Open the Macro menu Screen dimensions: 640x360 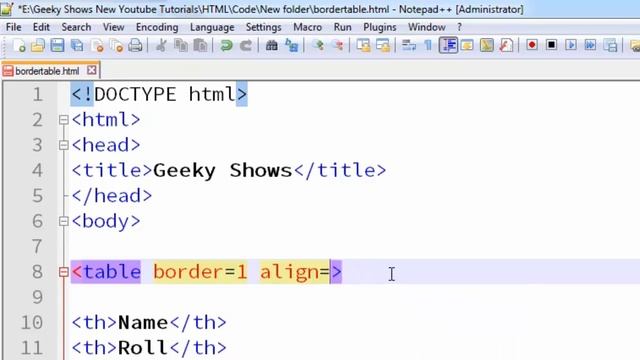(x=307, y=27)
